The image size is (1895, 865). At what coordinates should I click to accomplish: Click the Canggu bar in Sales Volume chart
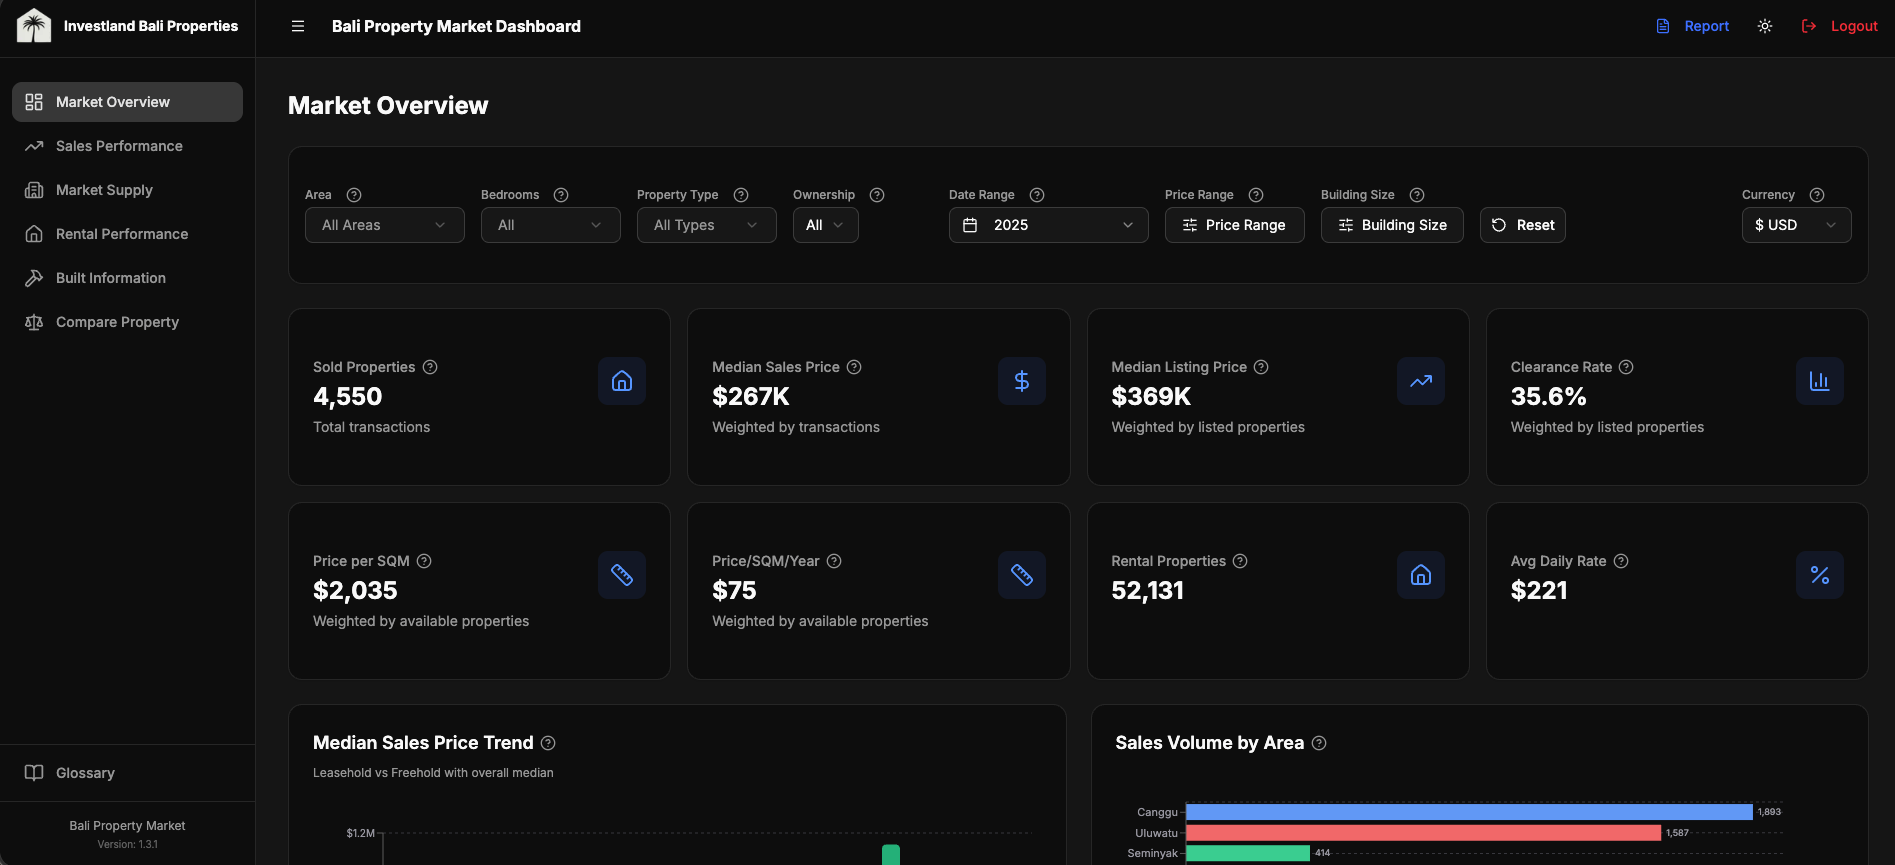(1468, 812)
